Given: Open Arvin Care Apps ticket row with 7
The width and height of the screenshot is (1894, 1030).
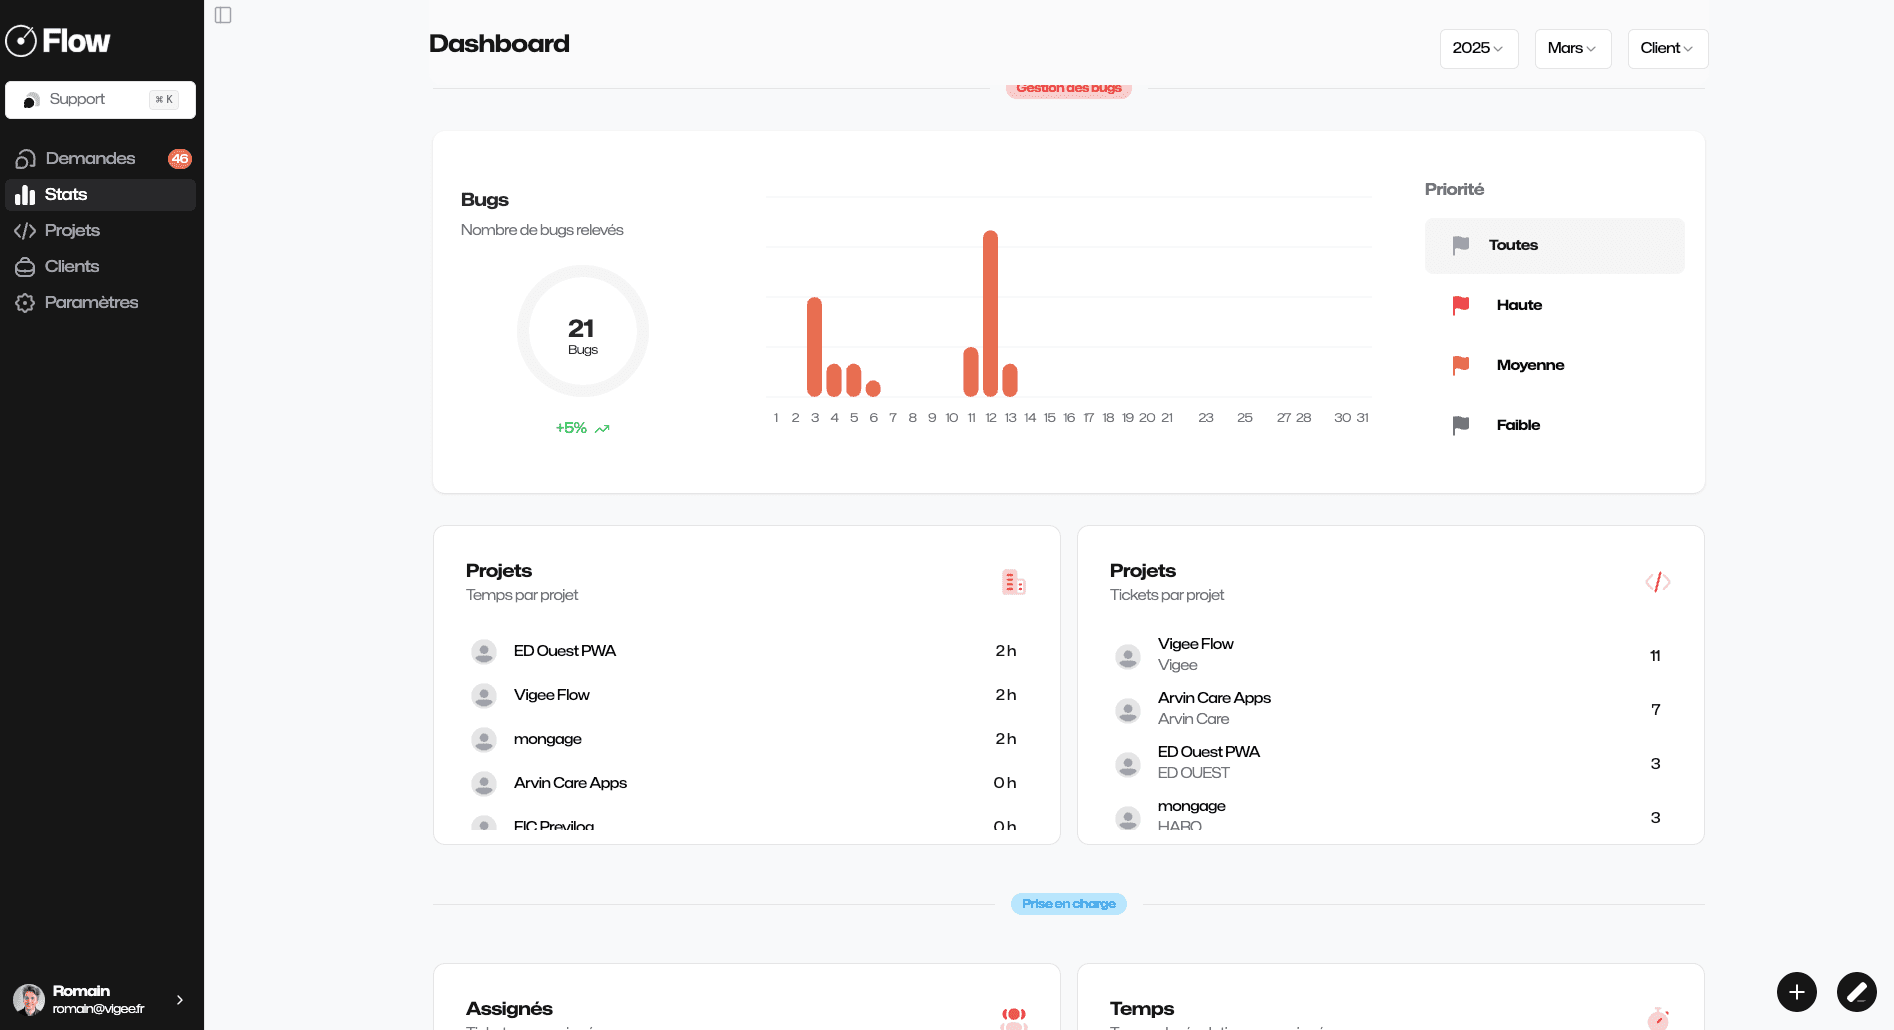Looking at the screenshot, I should pyautogui.click(x=1390, y=709).
